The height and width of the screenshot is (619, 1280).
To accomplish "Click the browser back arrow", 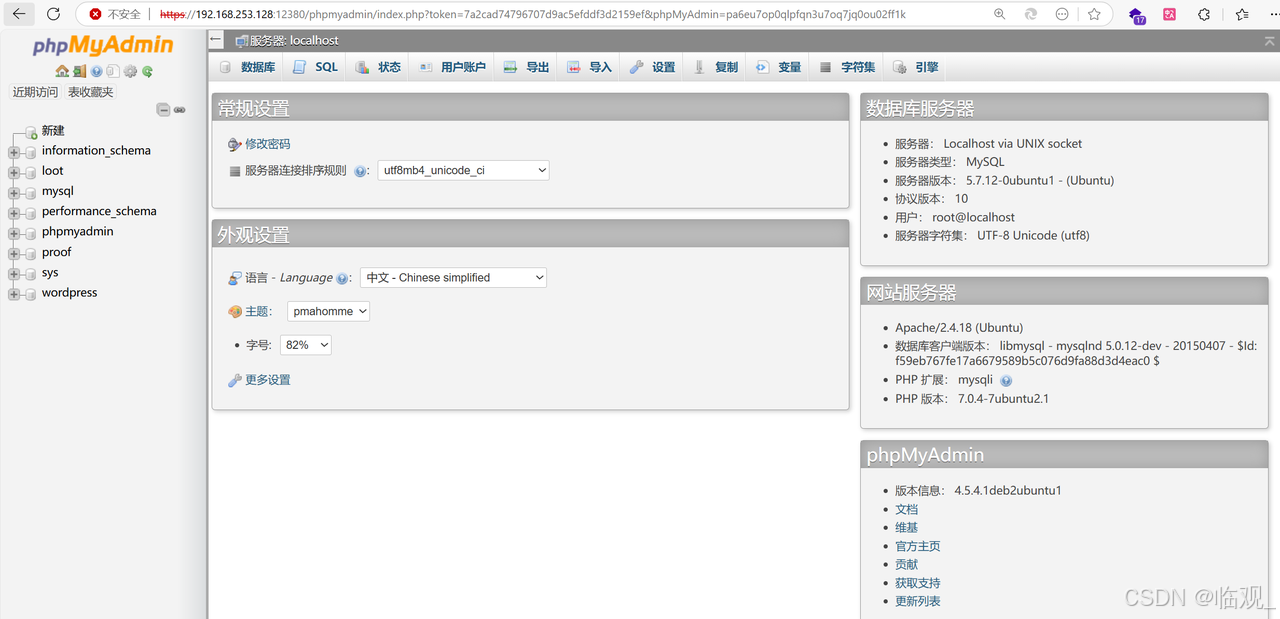I will click(19, 14).
